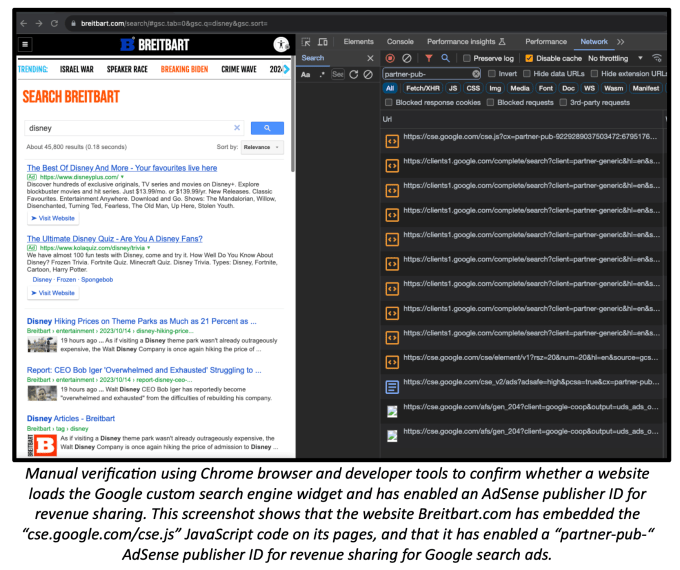Switch to the Elements tab
This screenshot has height=570, width=680.
point(358,42)
